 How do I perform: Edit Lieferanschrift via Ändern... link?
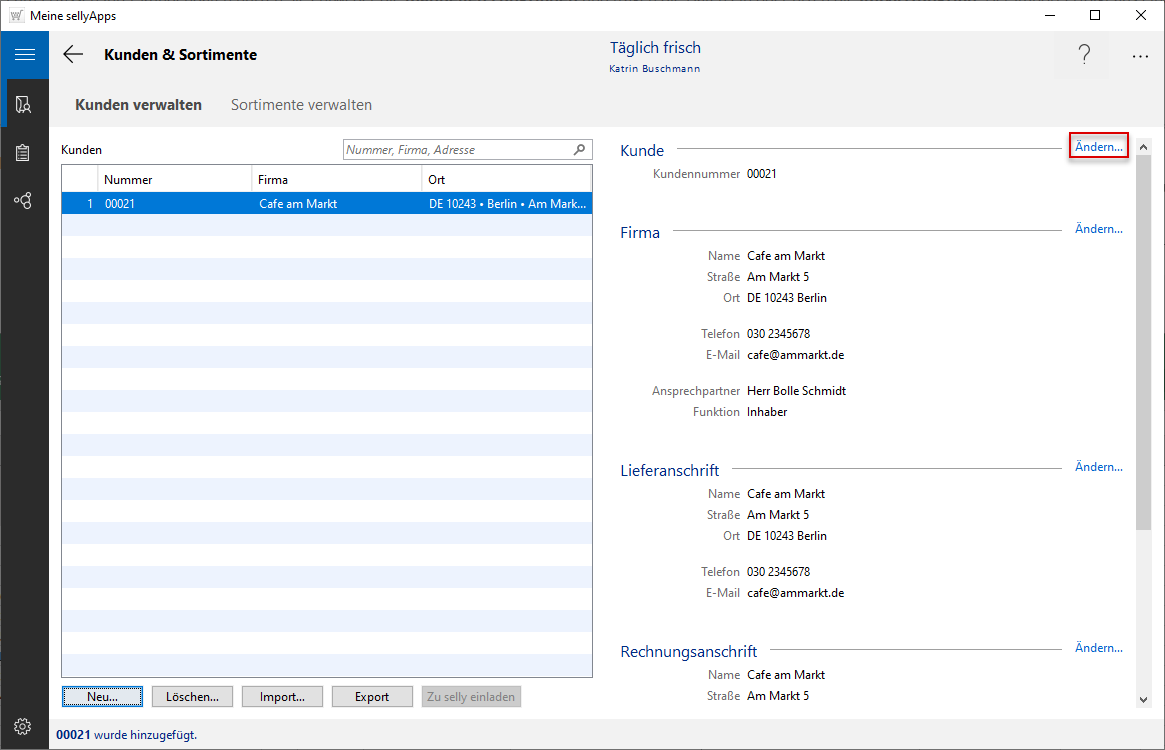click(1098, 467)
